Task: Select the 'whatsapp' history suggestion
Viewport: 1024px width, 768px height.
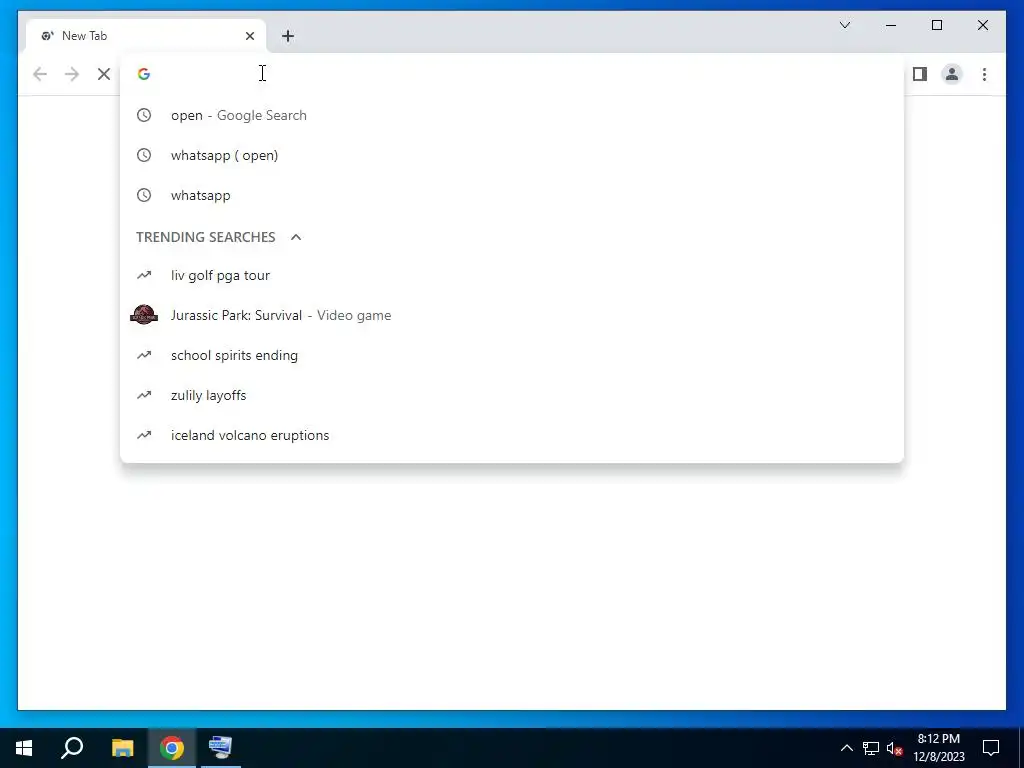Action: [512, 195]
